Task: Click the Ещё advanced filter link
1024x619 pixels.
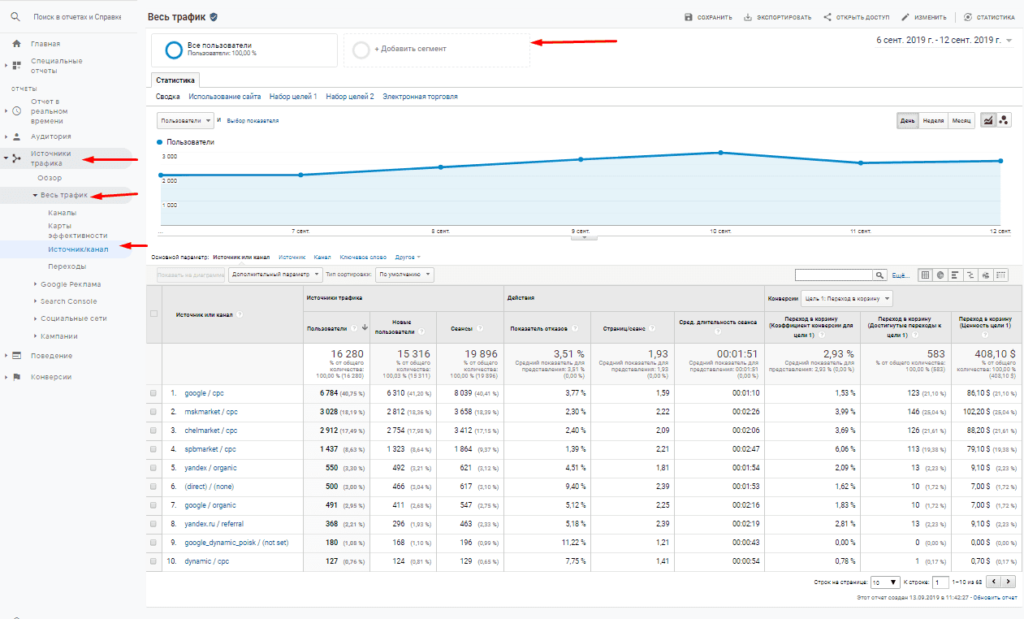Action: (x=899, y=276)
